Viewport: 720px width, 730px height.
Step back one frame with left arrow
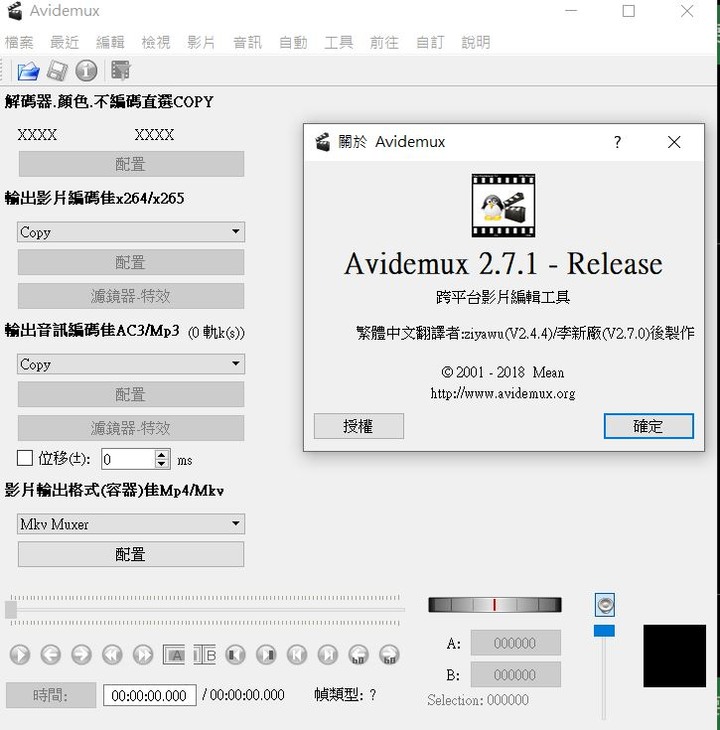(51, 655)
